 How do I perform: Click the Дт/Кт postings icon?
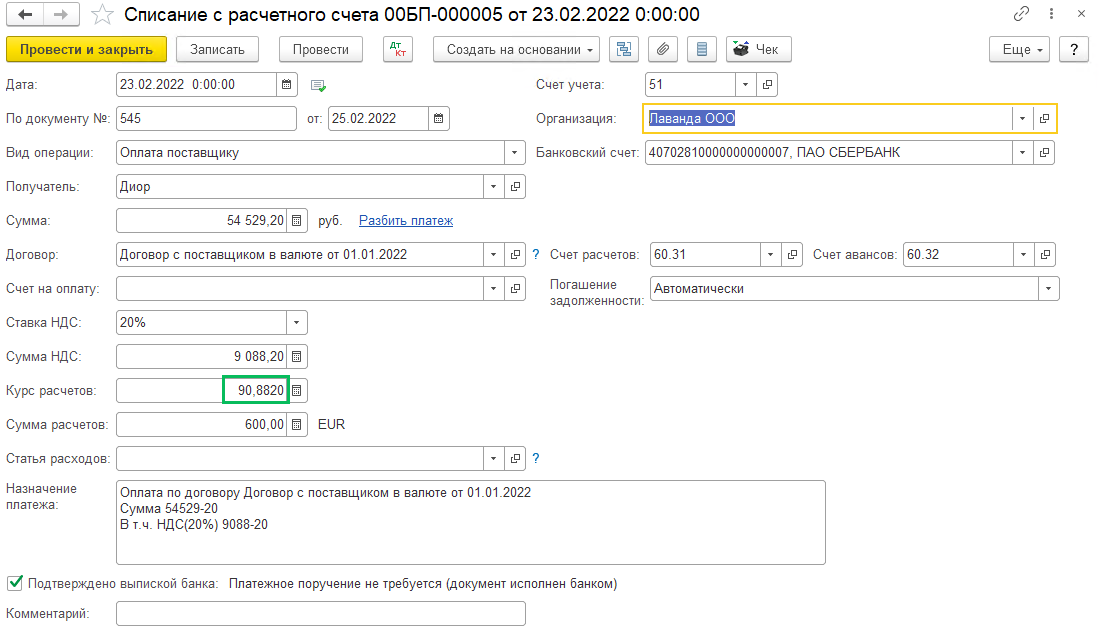pos(398,50)
